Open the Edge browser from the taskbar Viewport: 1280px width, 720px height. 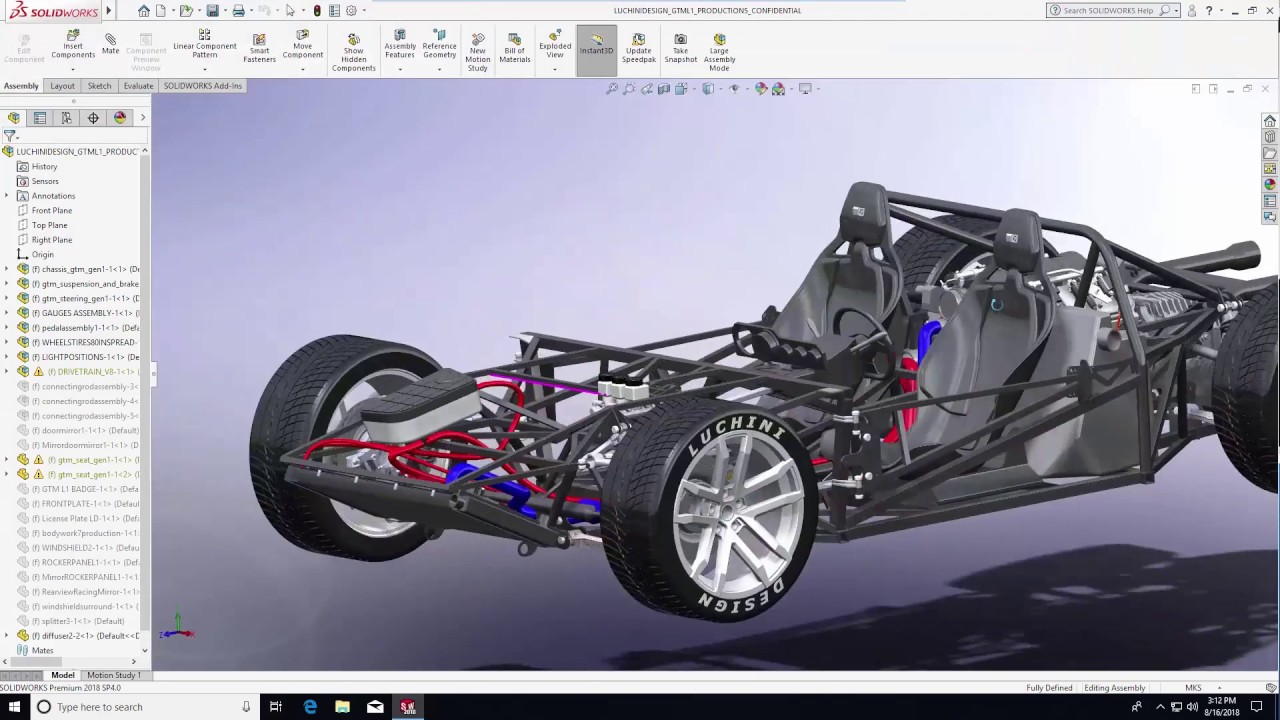click(x=310, y=707)
